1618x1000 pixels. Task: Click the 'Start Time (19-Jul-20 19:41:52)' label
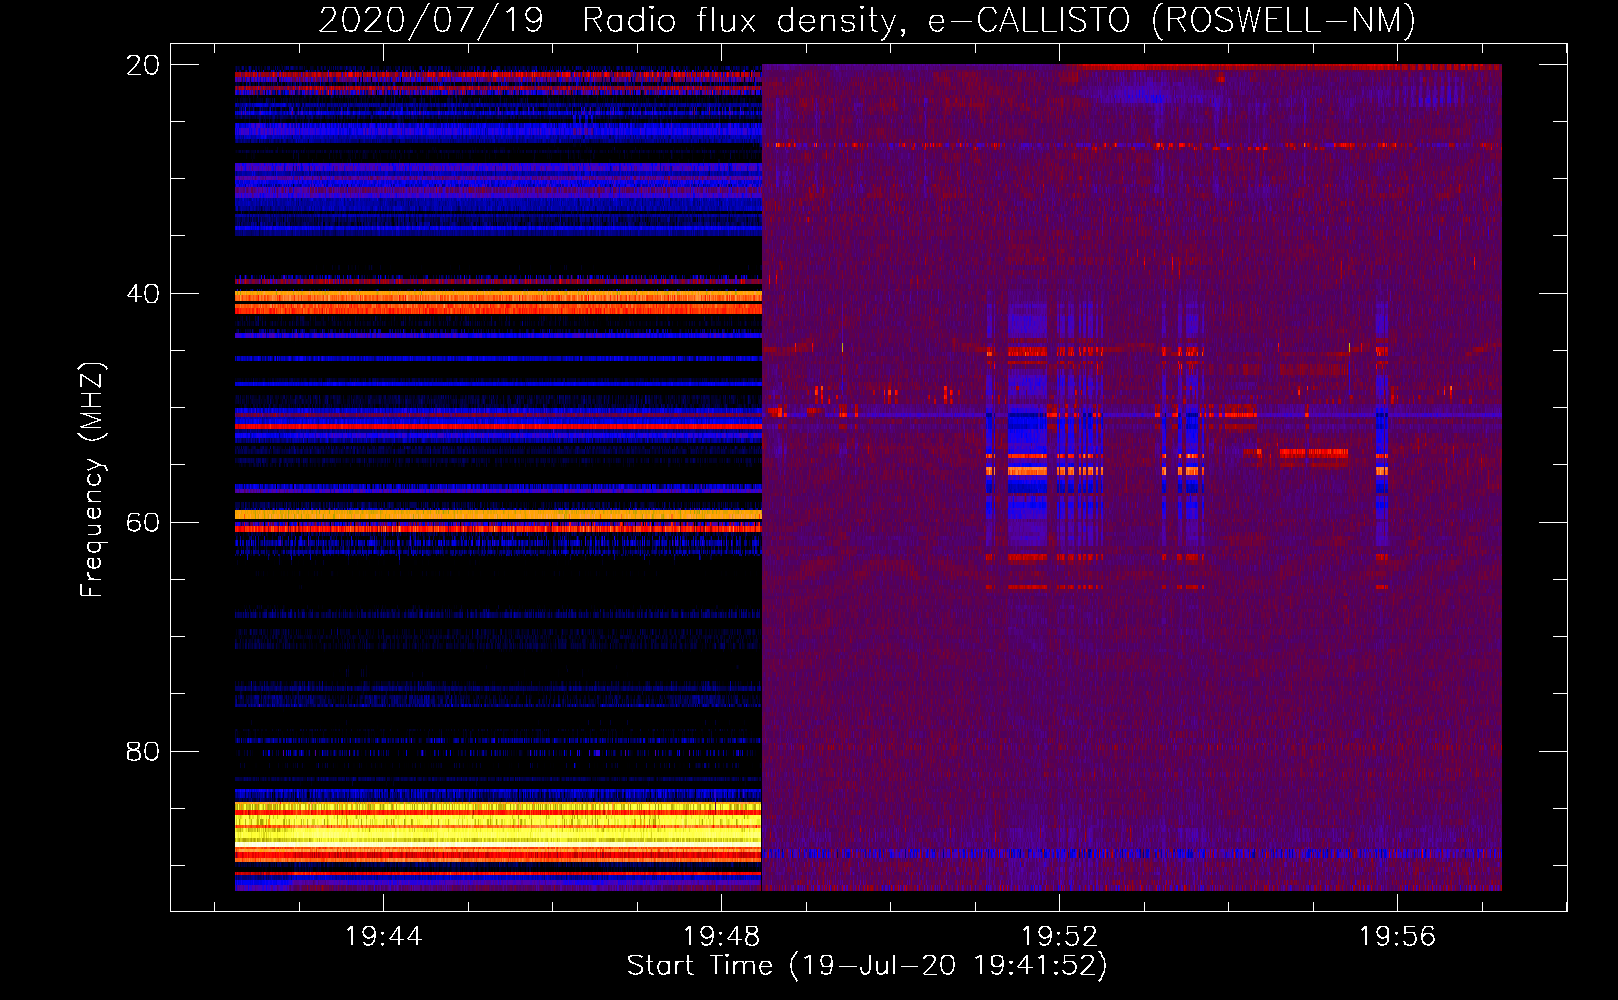tap(867, 966)
